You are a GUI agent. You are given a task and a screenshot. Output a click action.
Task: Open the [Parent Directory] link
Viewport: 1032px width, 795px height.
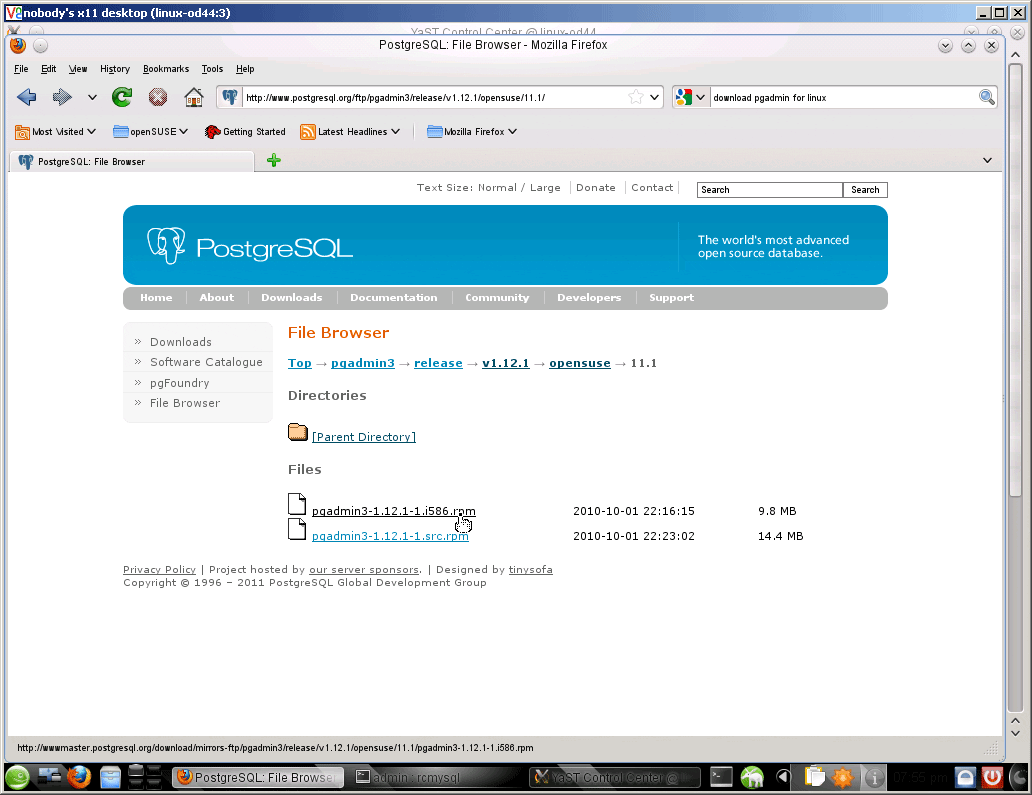coord(364,437)
